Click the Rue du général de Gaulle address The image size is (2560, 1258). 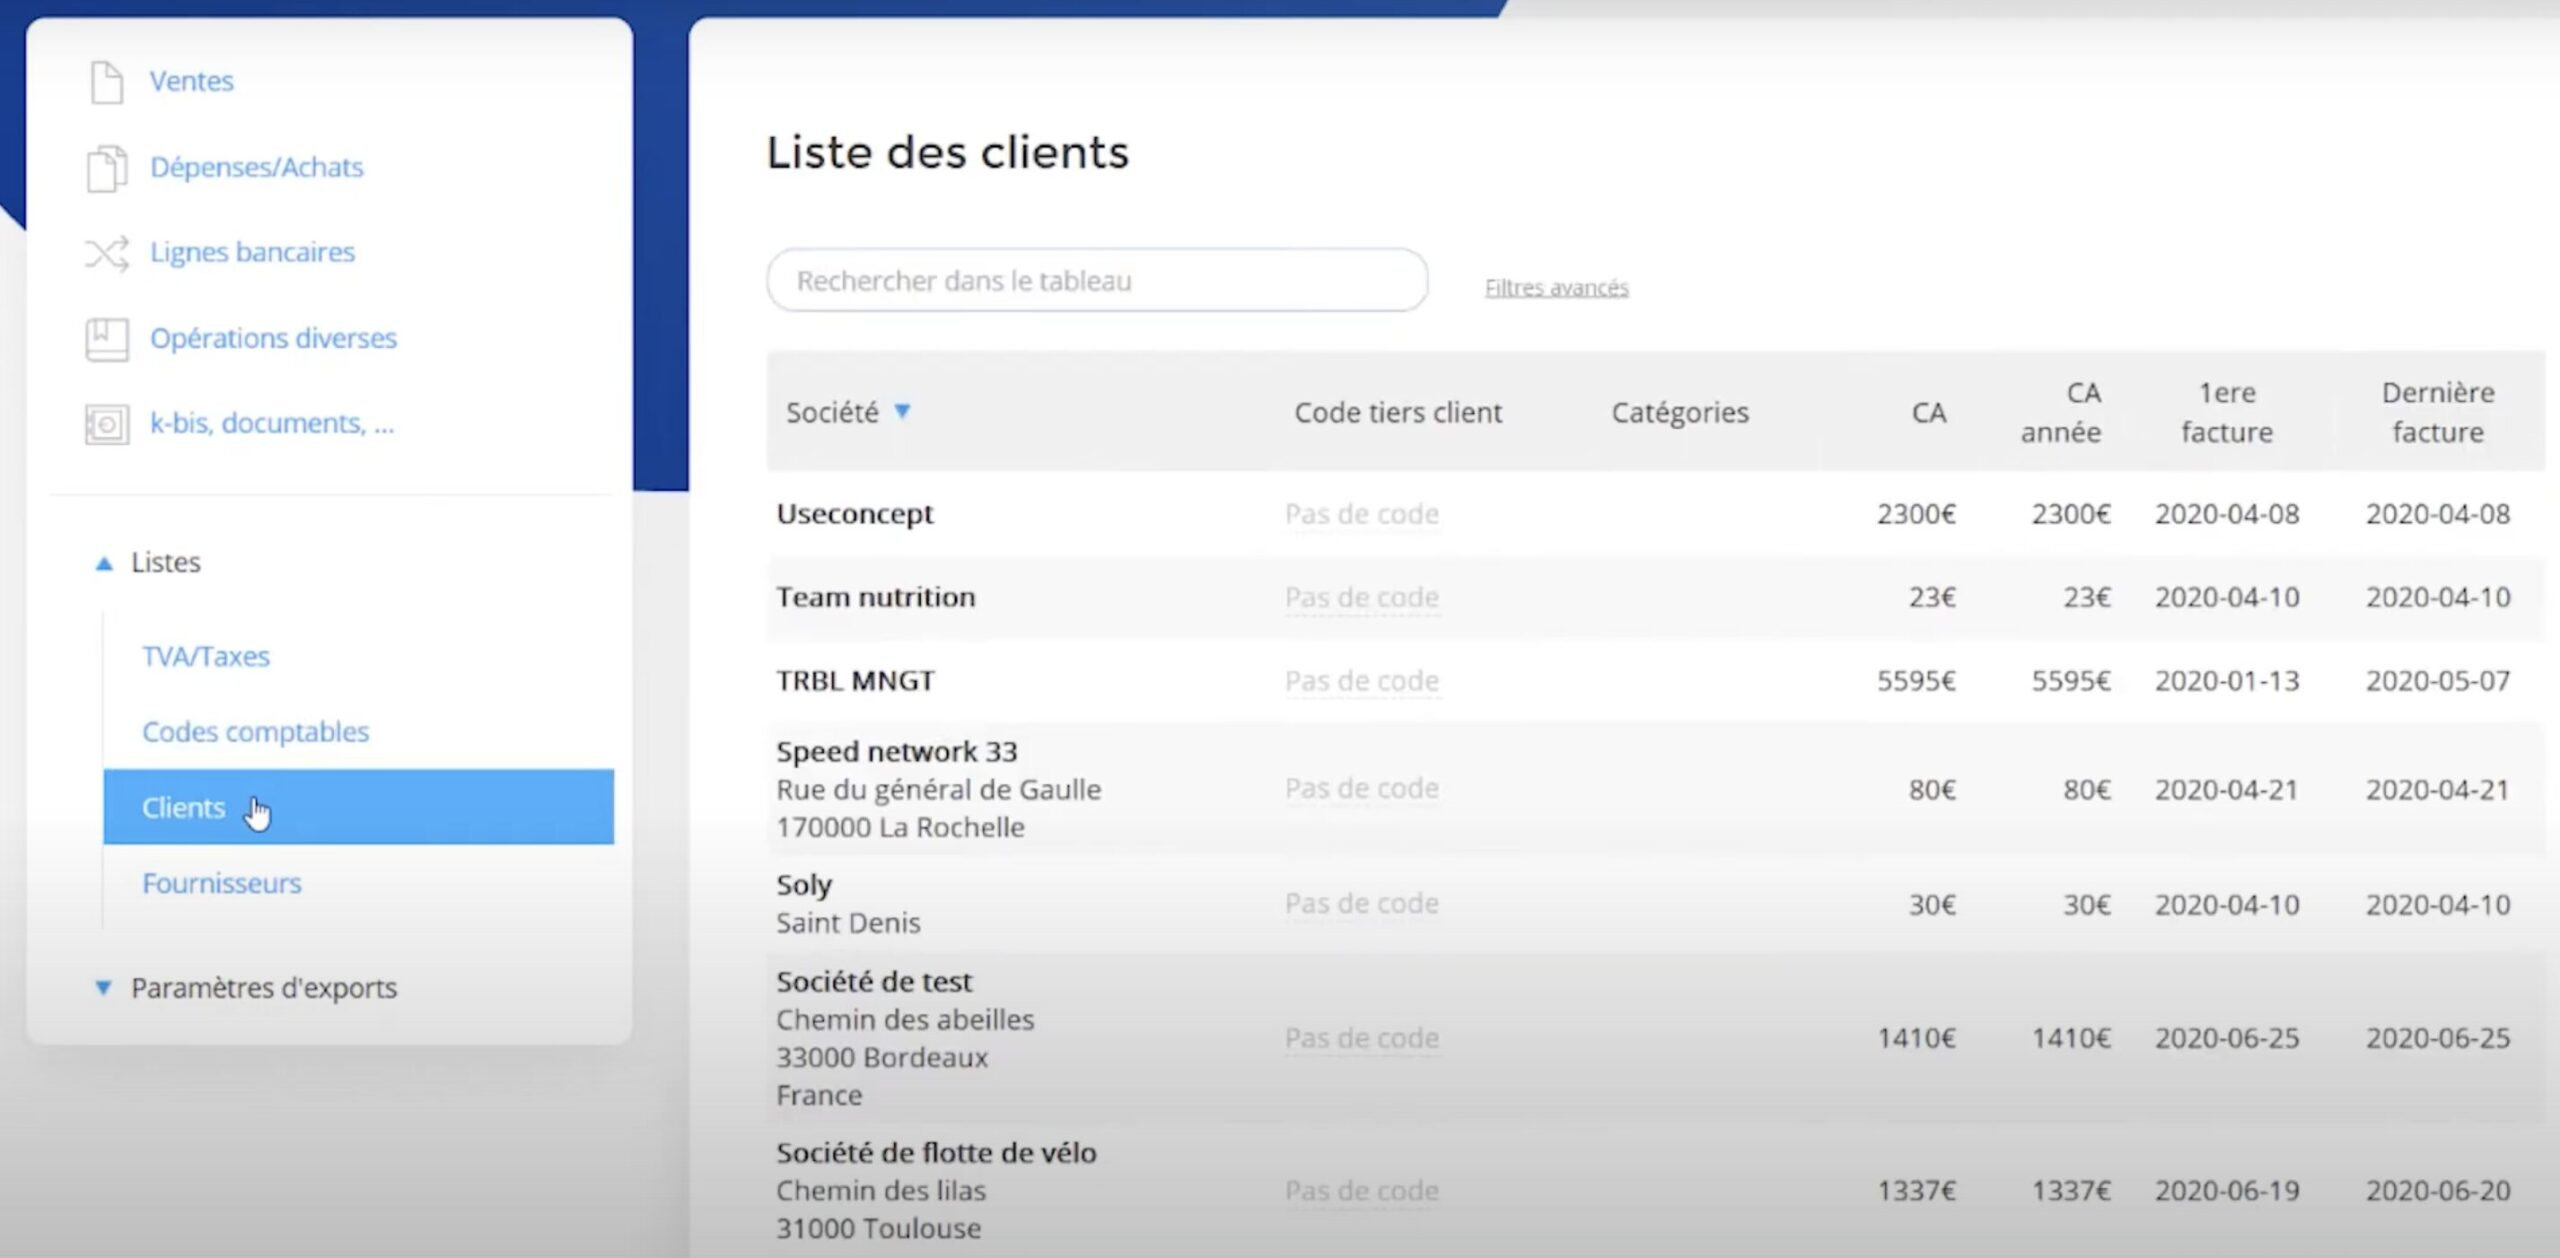coord(938,790)
